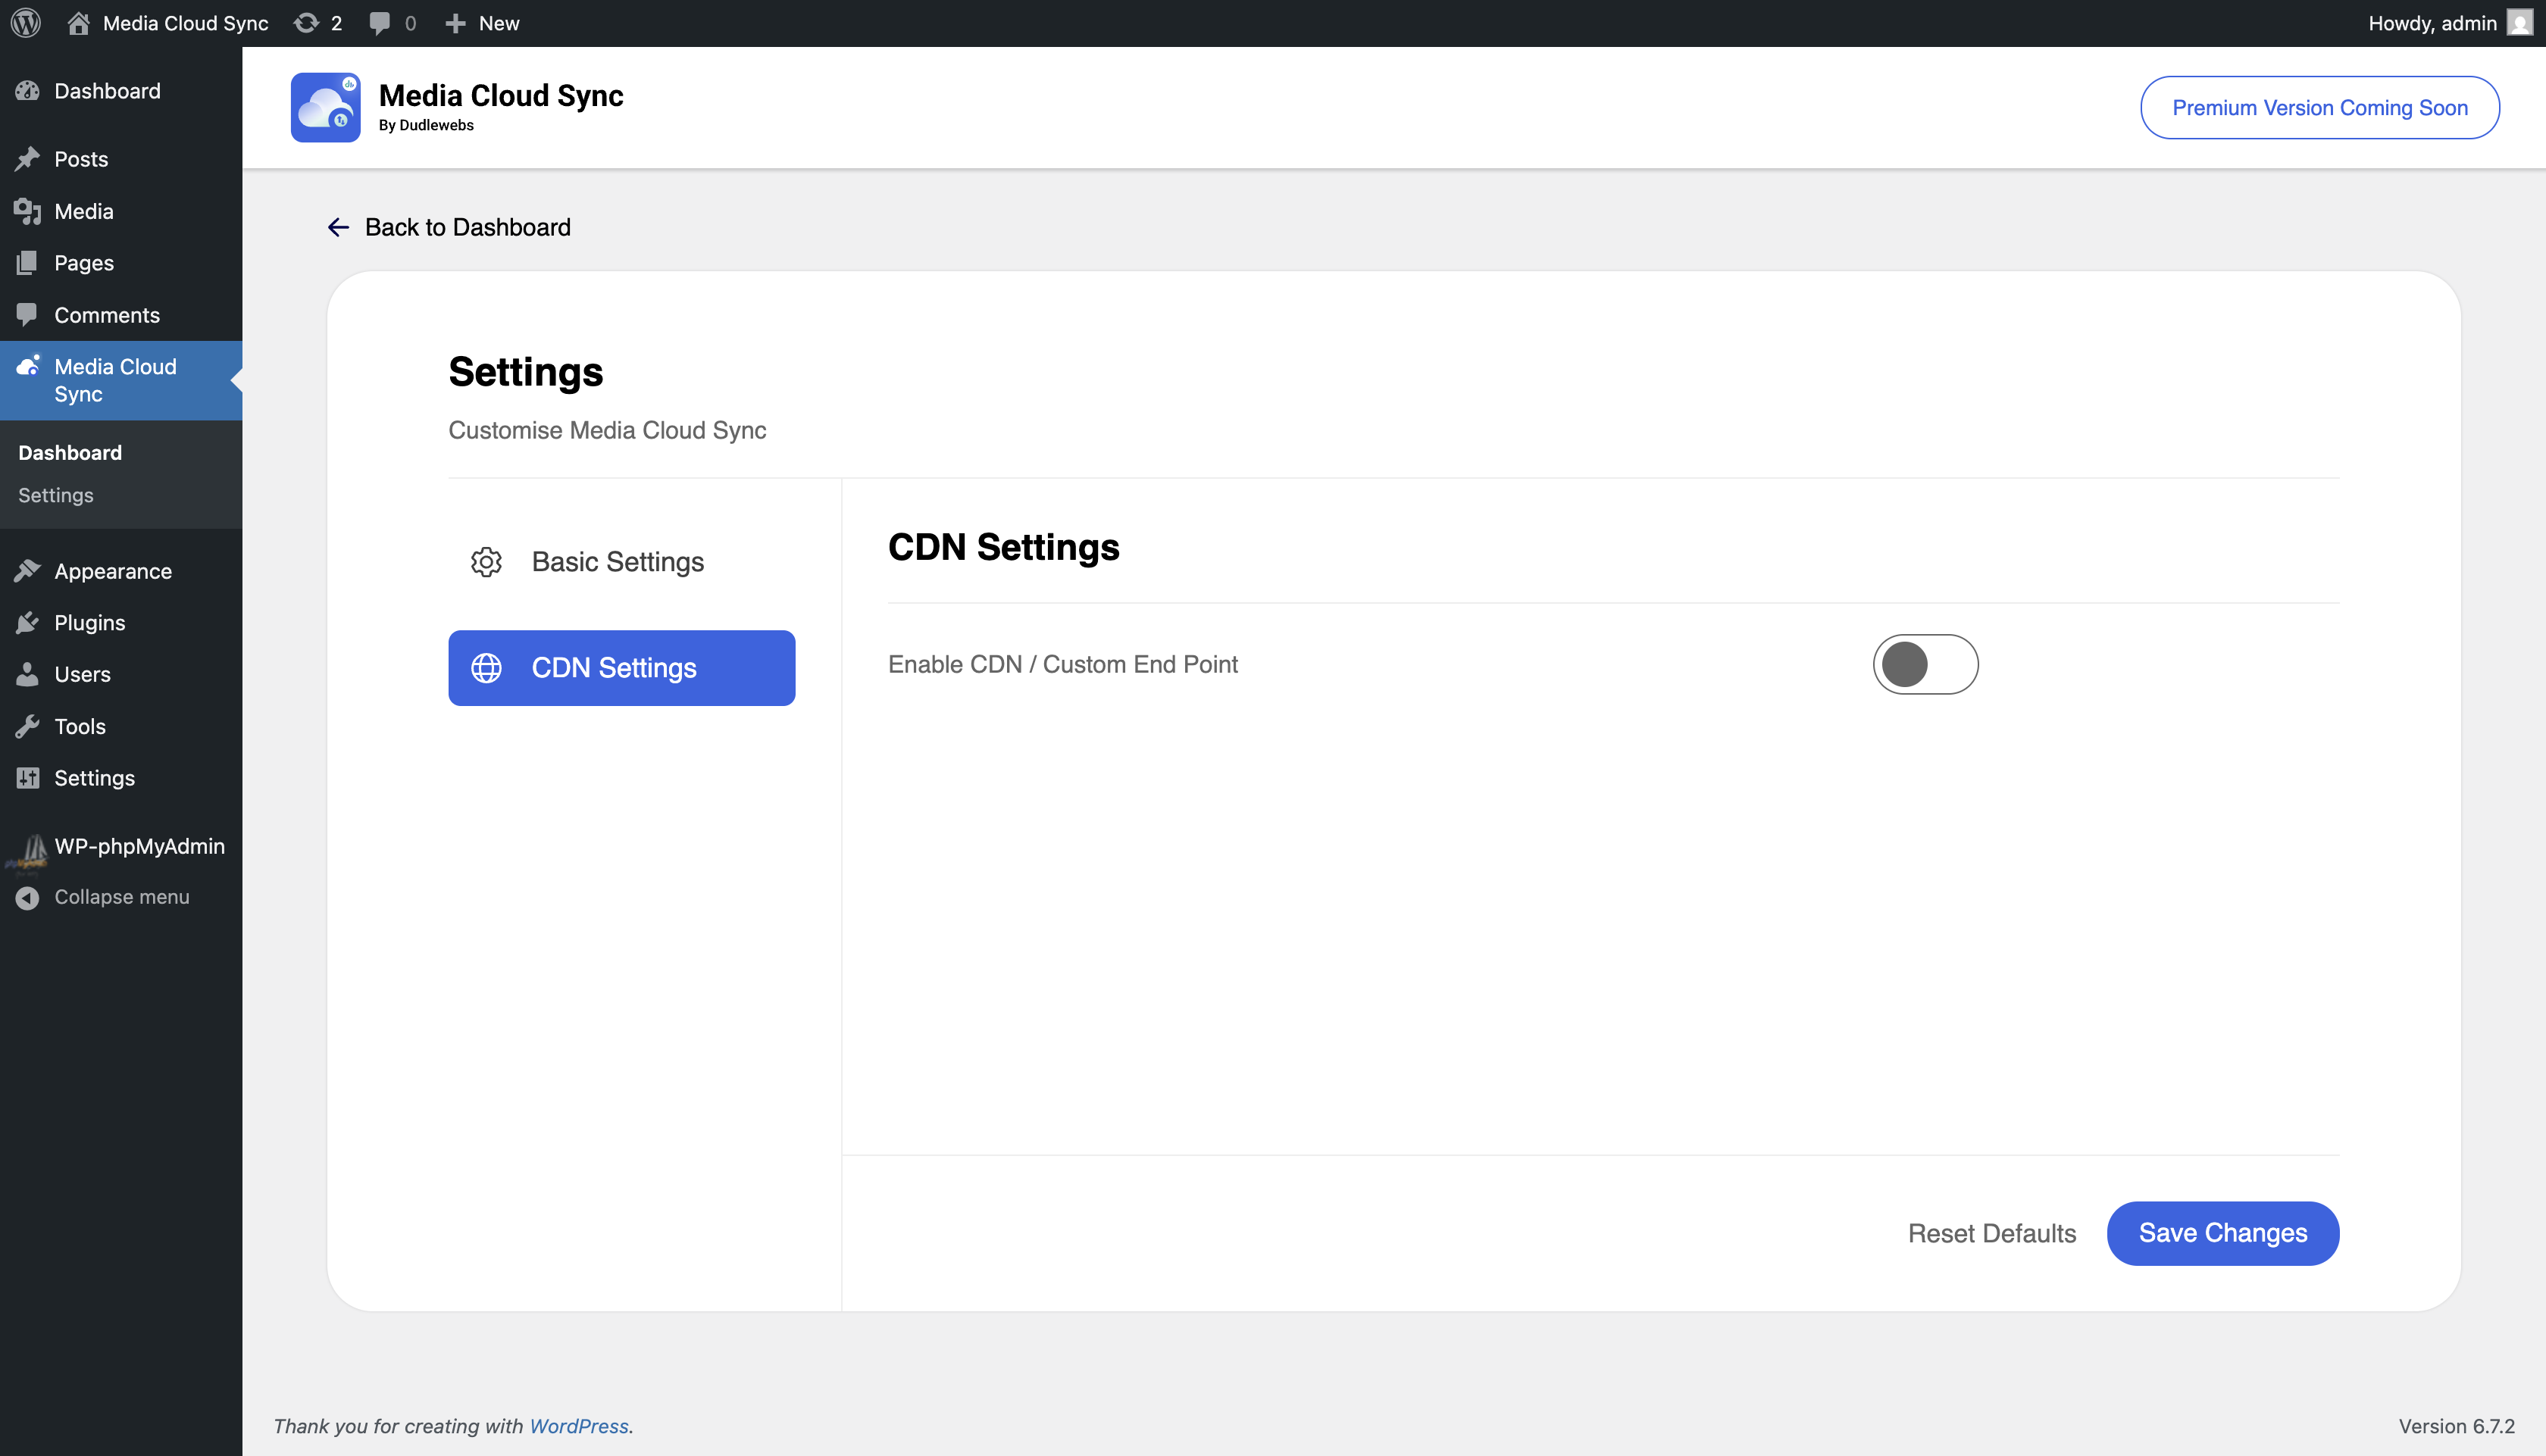Click the Media icon in sidebar
2546x1456 pixels.
[27, 211]
